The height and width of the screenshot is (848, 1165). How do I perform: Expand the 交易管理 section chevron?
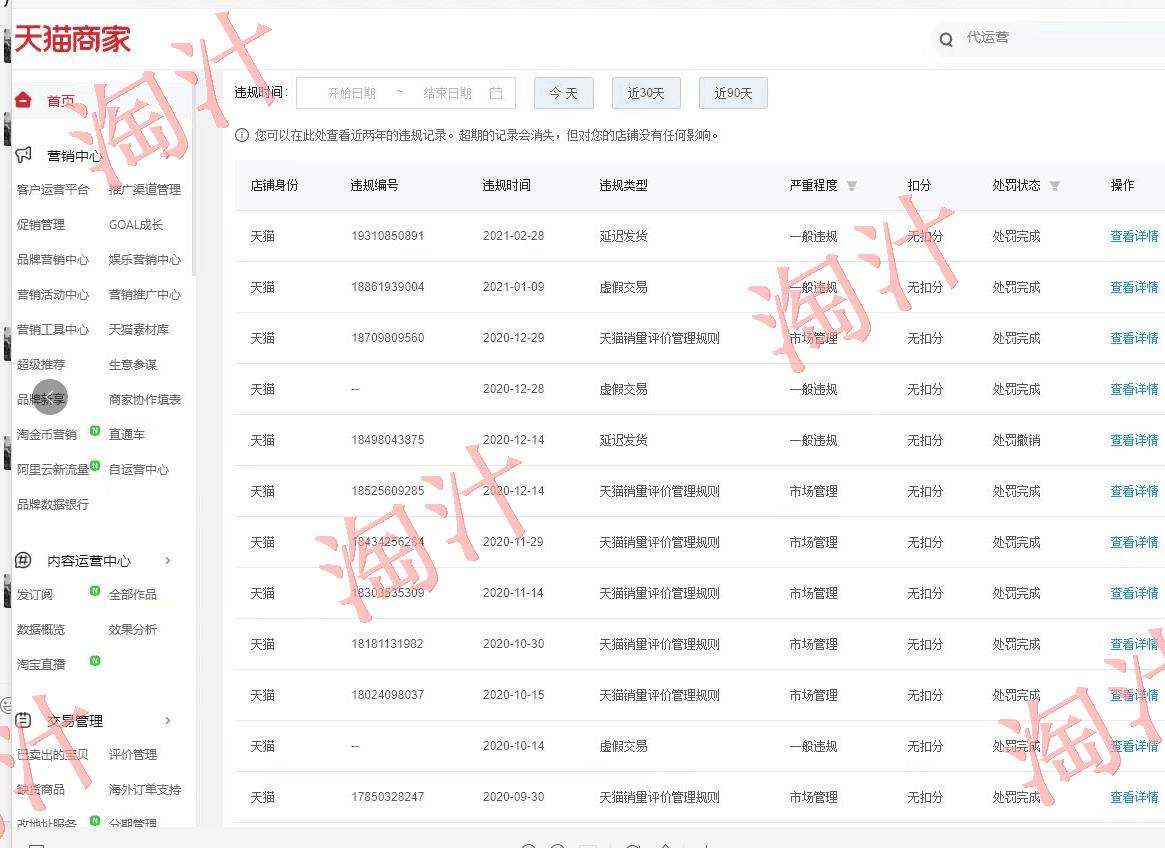(168, 720)
